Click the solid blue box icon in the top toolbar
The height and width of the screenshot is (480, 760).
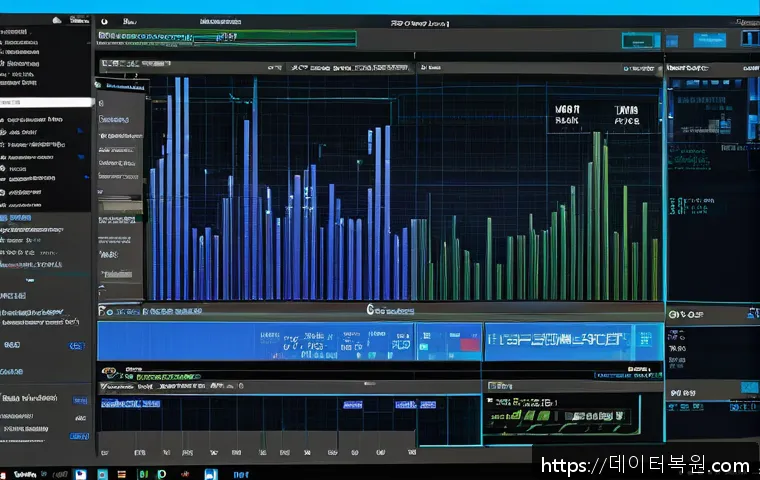[749, 37]
